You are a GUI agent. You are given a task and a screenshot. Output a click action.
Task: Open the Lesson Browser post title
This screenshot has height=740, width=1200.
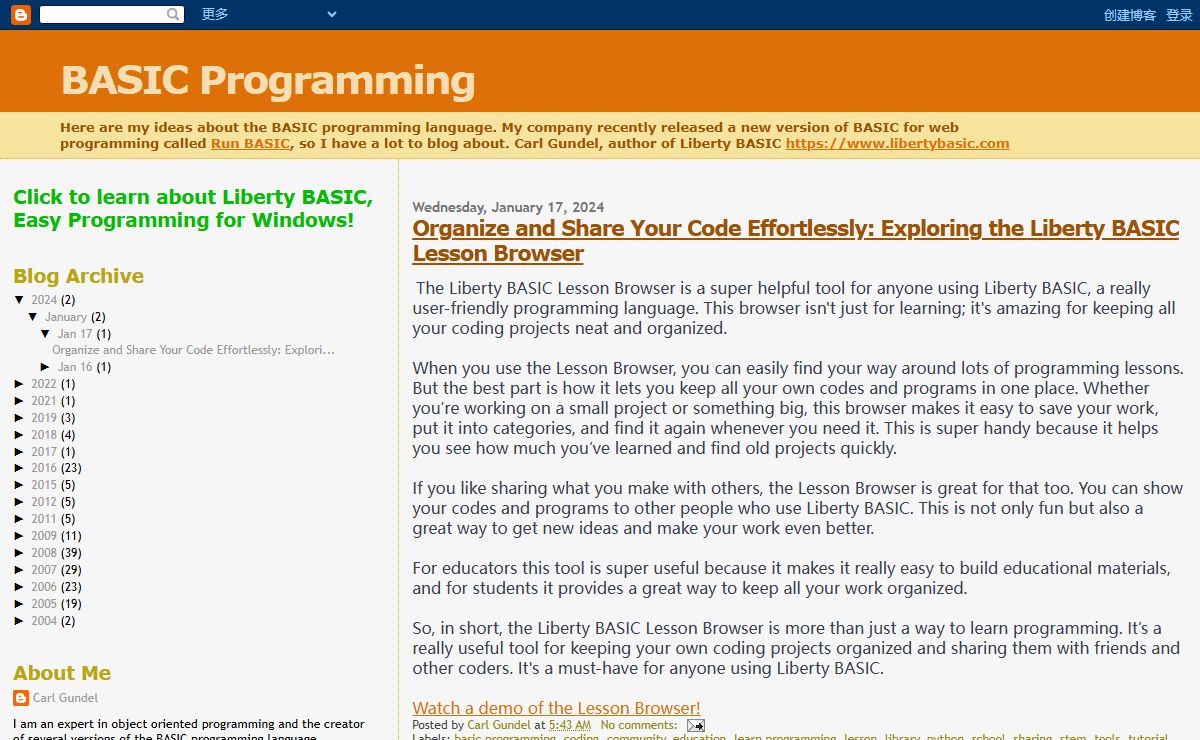[795, 240]
